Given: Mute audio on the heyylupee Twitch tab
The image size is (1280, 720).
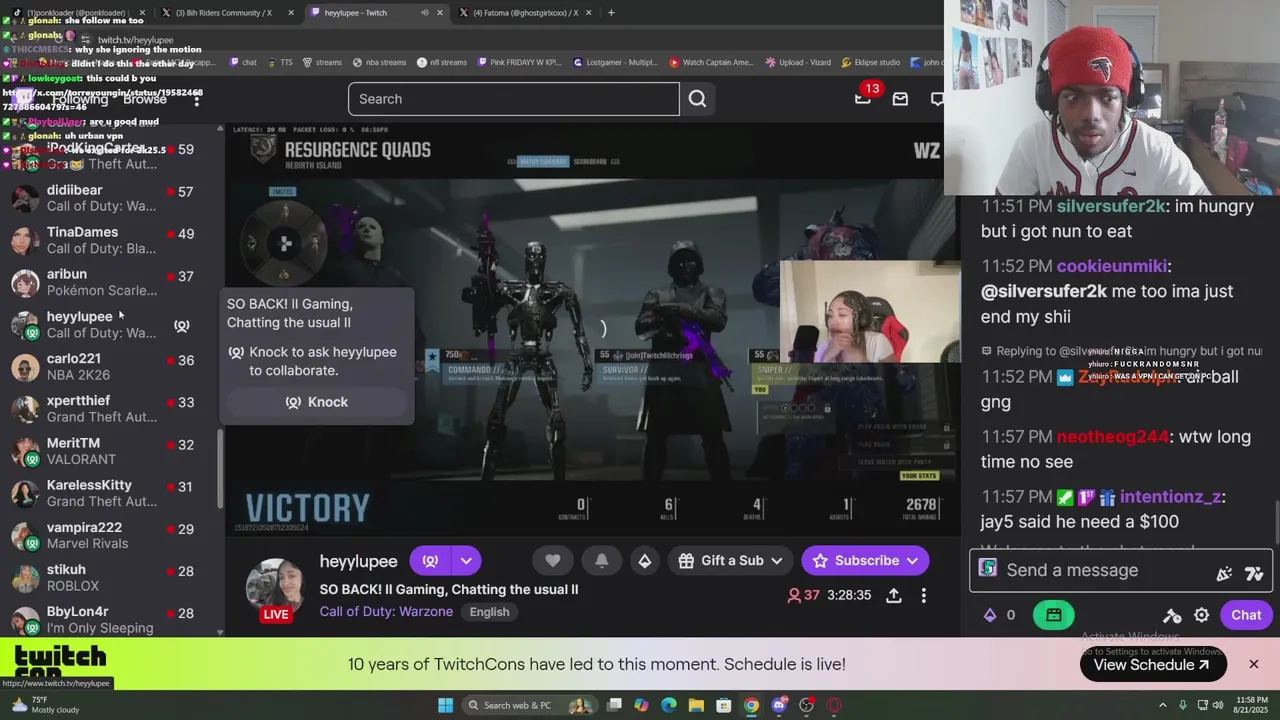Looking at the screenshot, I should 424,13.
